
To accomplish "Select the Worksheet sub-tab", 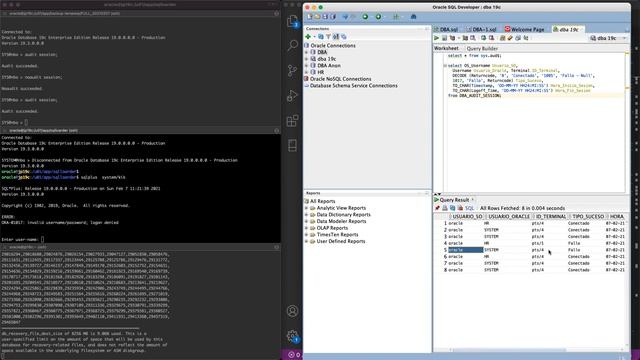I will point(446,48).
